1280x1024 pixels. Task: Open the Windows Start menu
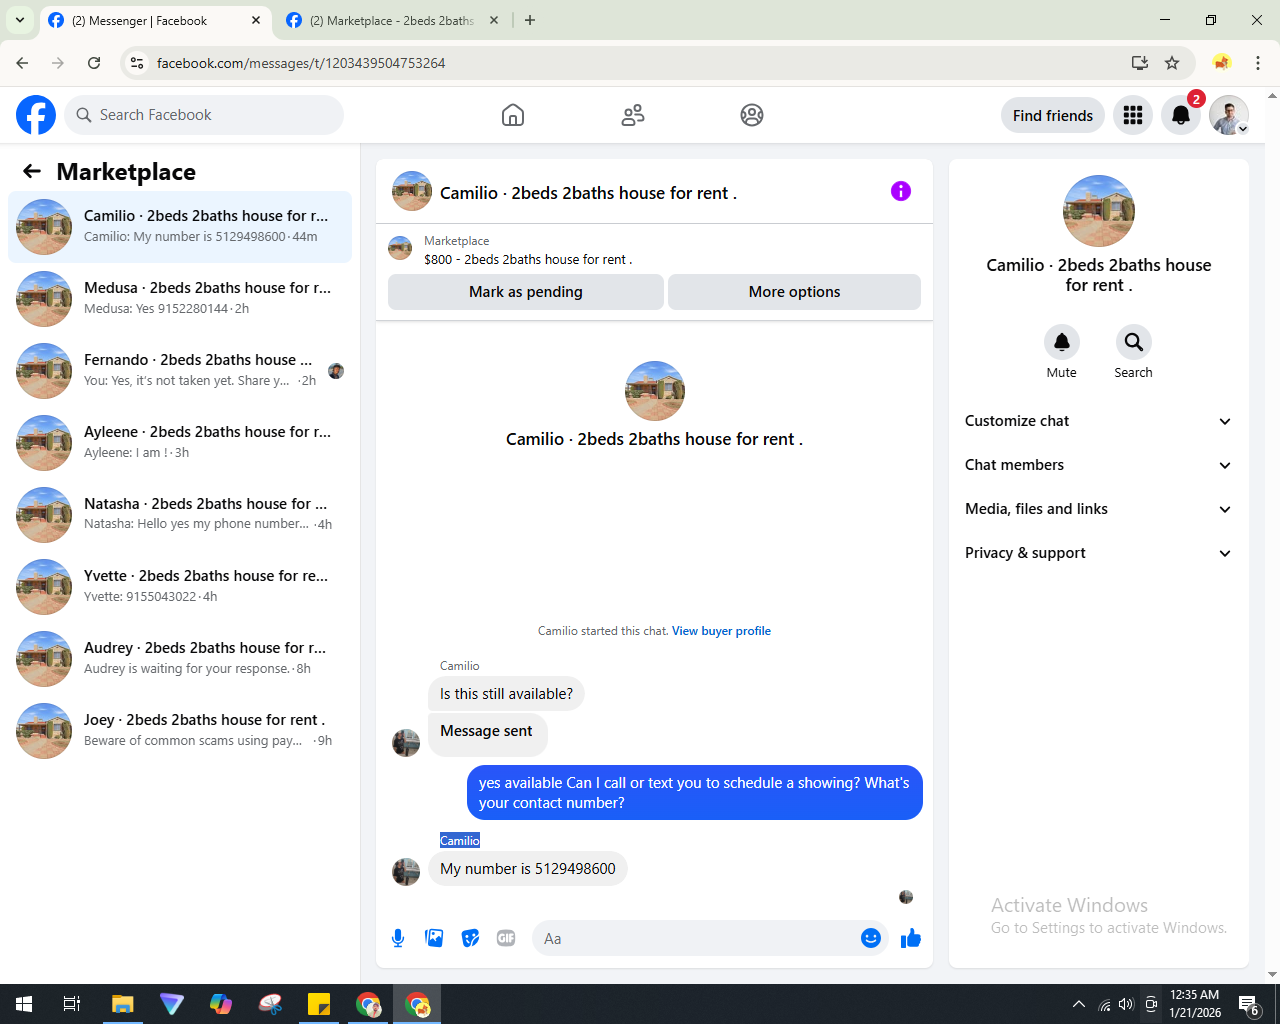[24, 1004]
